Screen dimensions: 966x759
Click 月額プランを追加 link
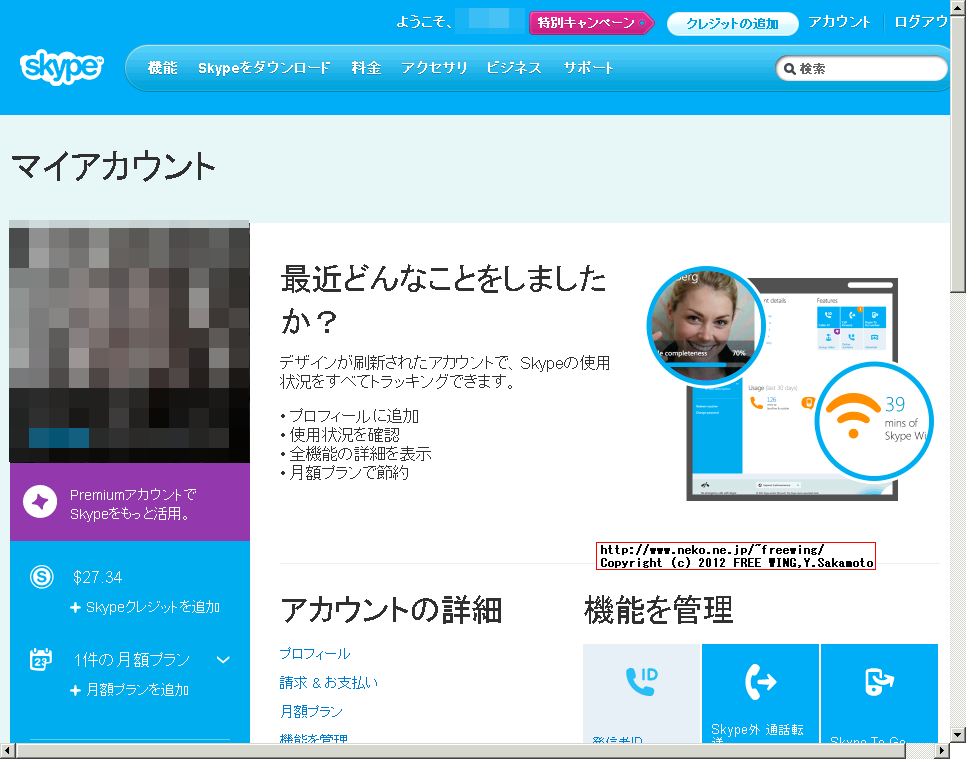click(x=137, y=690)
